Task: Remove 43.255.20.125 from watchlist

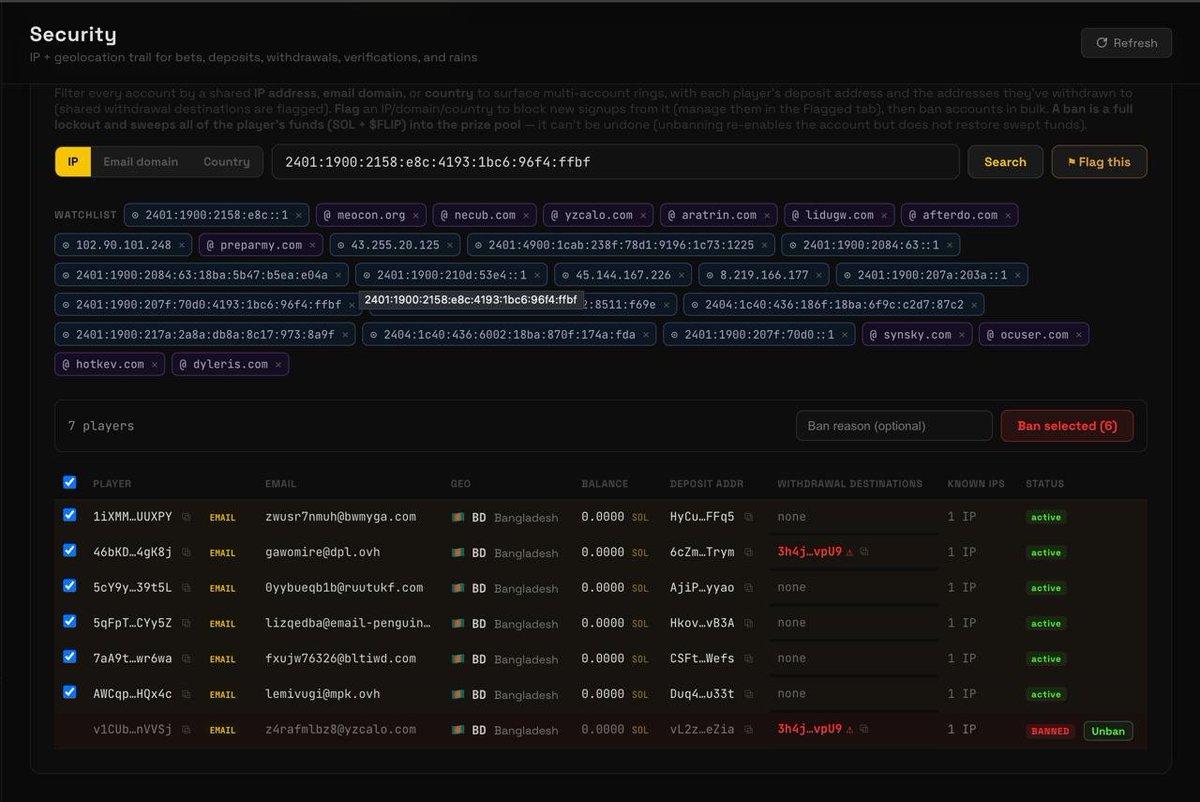Action: pyautogui.click(x=450, y=245)
